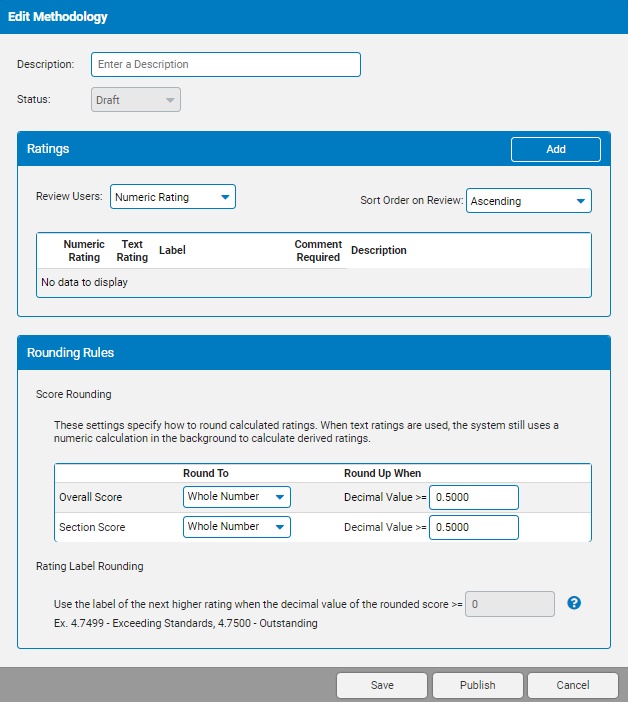Click the Publish button
This screenshot has width=628, height=702.
478,685
